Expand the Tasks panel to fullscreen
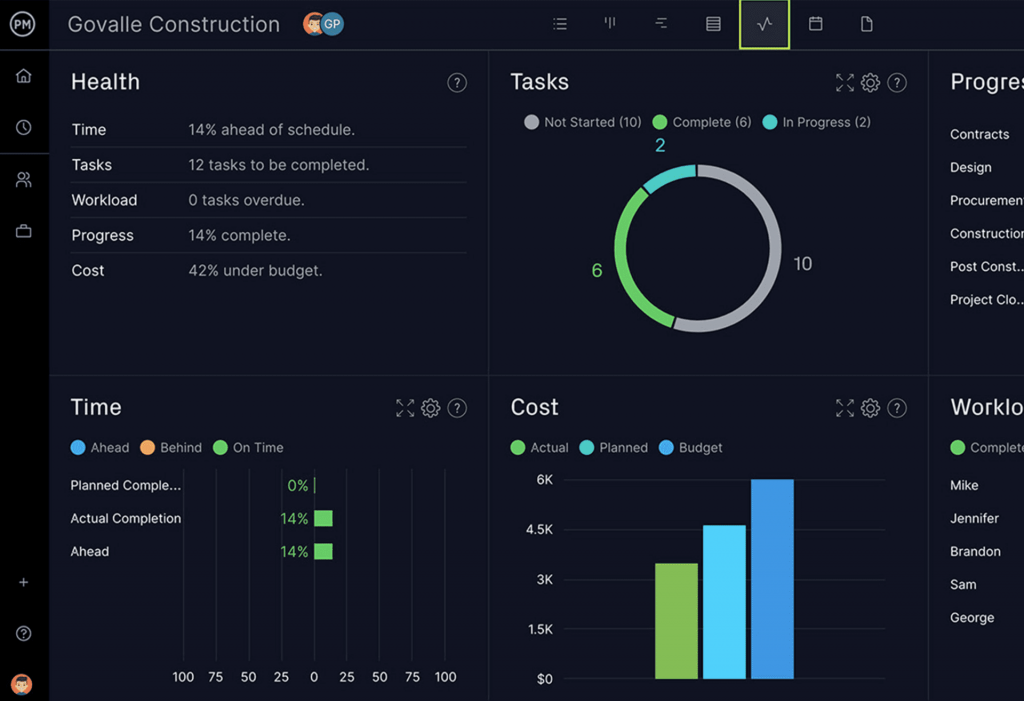Screen dimensions: 1024x701 845,83
